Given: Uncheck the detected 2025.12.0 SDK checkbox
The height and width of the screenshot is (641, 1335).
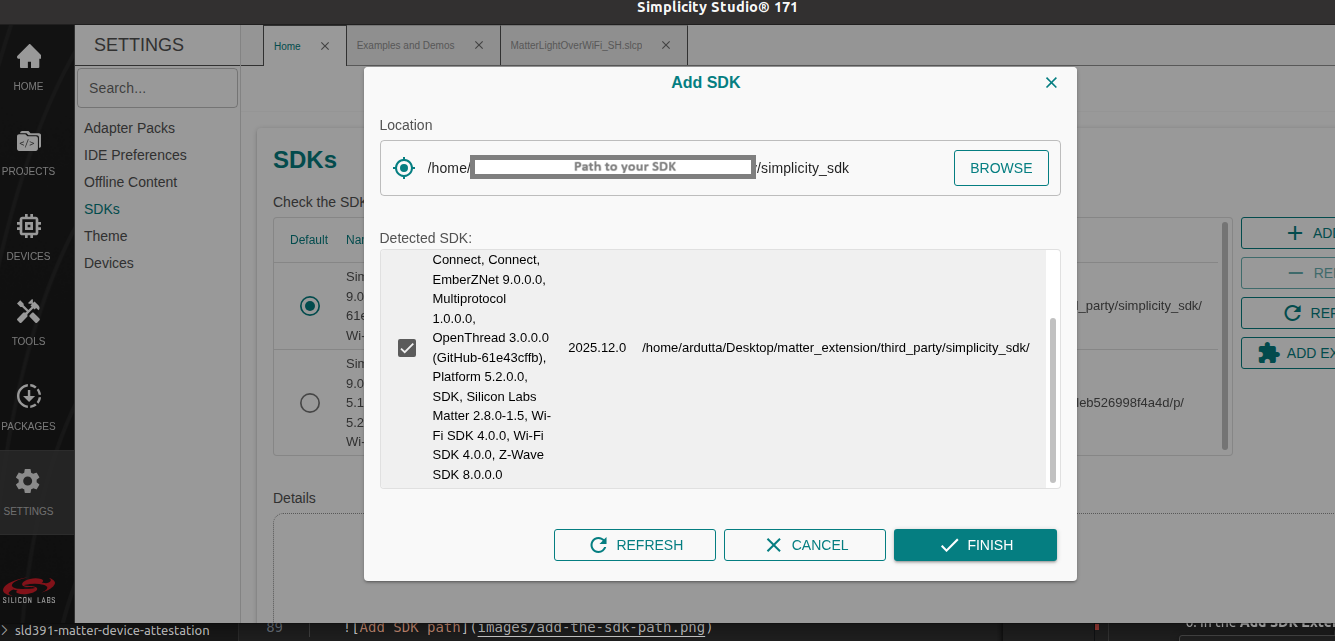Looking at the screenshot, I should pos(406,347).
